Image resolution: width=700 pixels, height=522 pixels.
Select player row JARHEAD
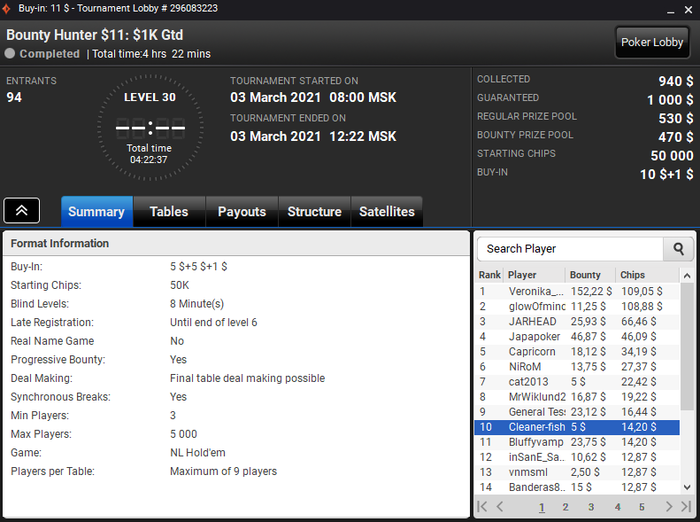[577, 322]
